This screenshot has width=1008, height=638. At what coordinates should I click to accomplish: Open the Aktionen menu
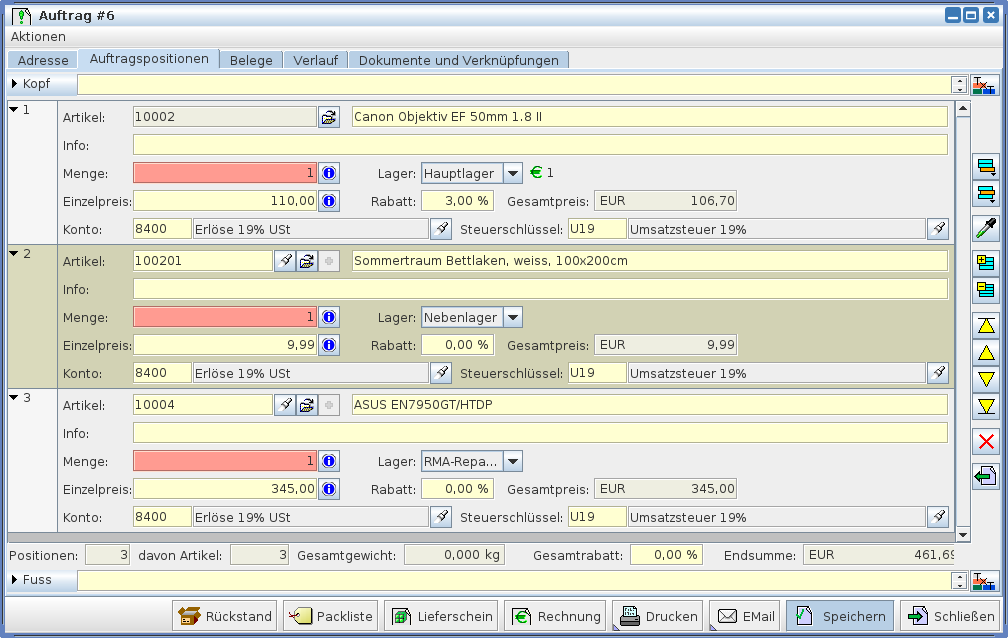pyautogui.click(x=38, y=36)
